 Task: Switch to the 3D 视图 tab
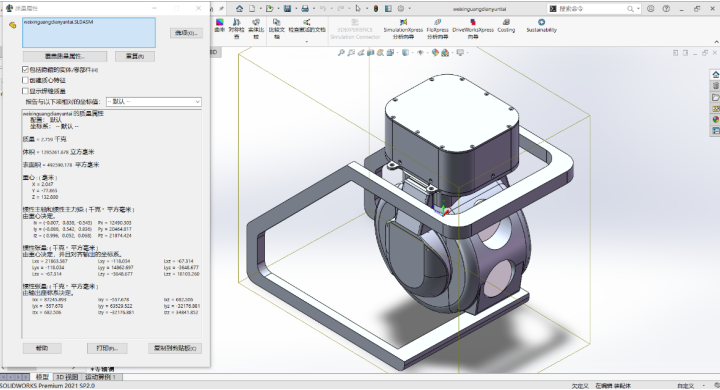tap(67, 377)
